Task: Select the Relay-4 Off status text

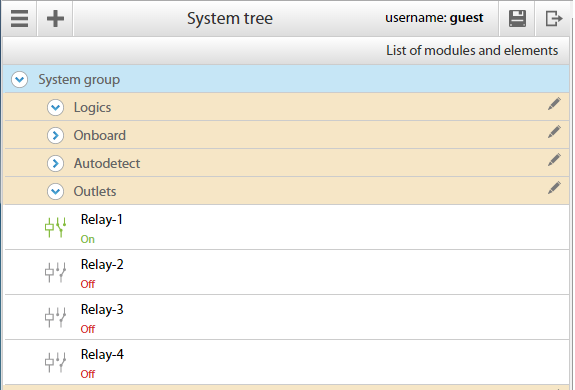Action: [88, 374]
